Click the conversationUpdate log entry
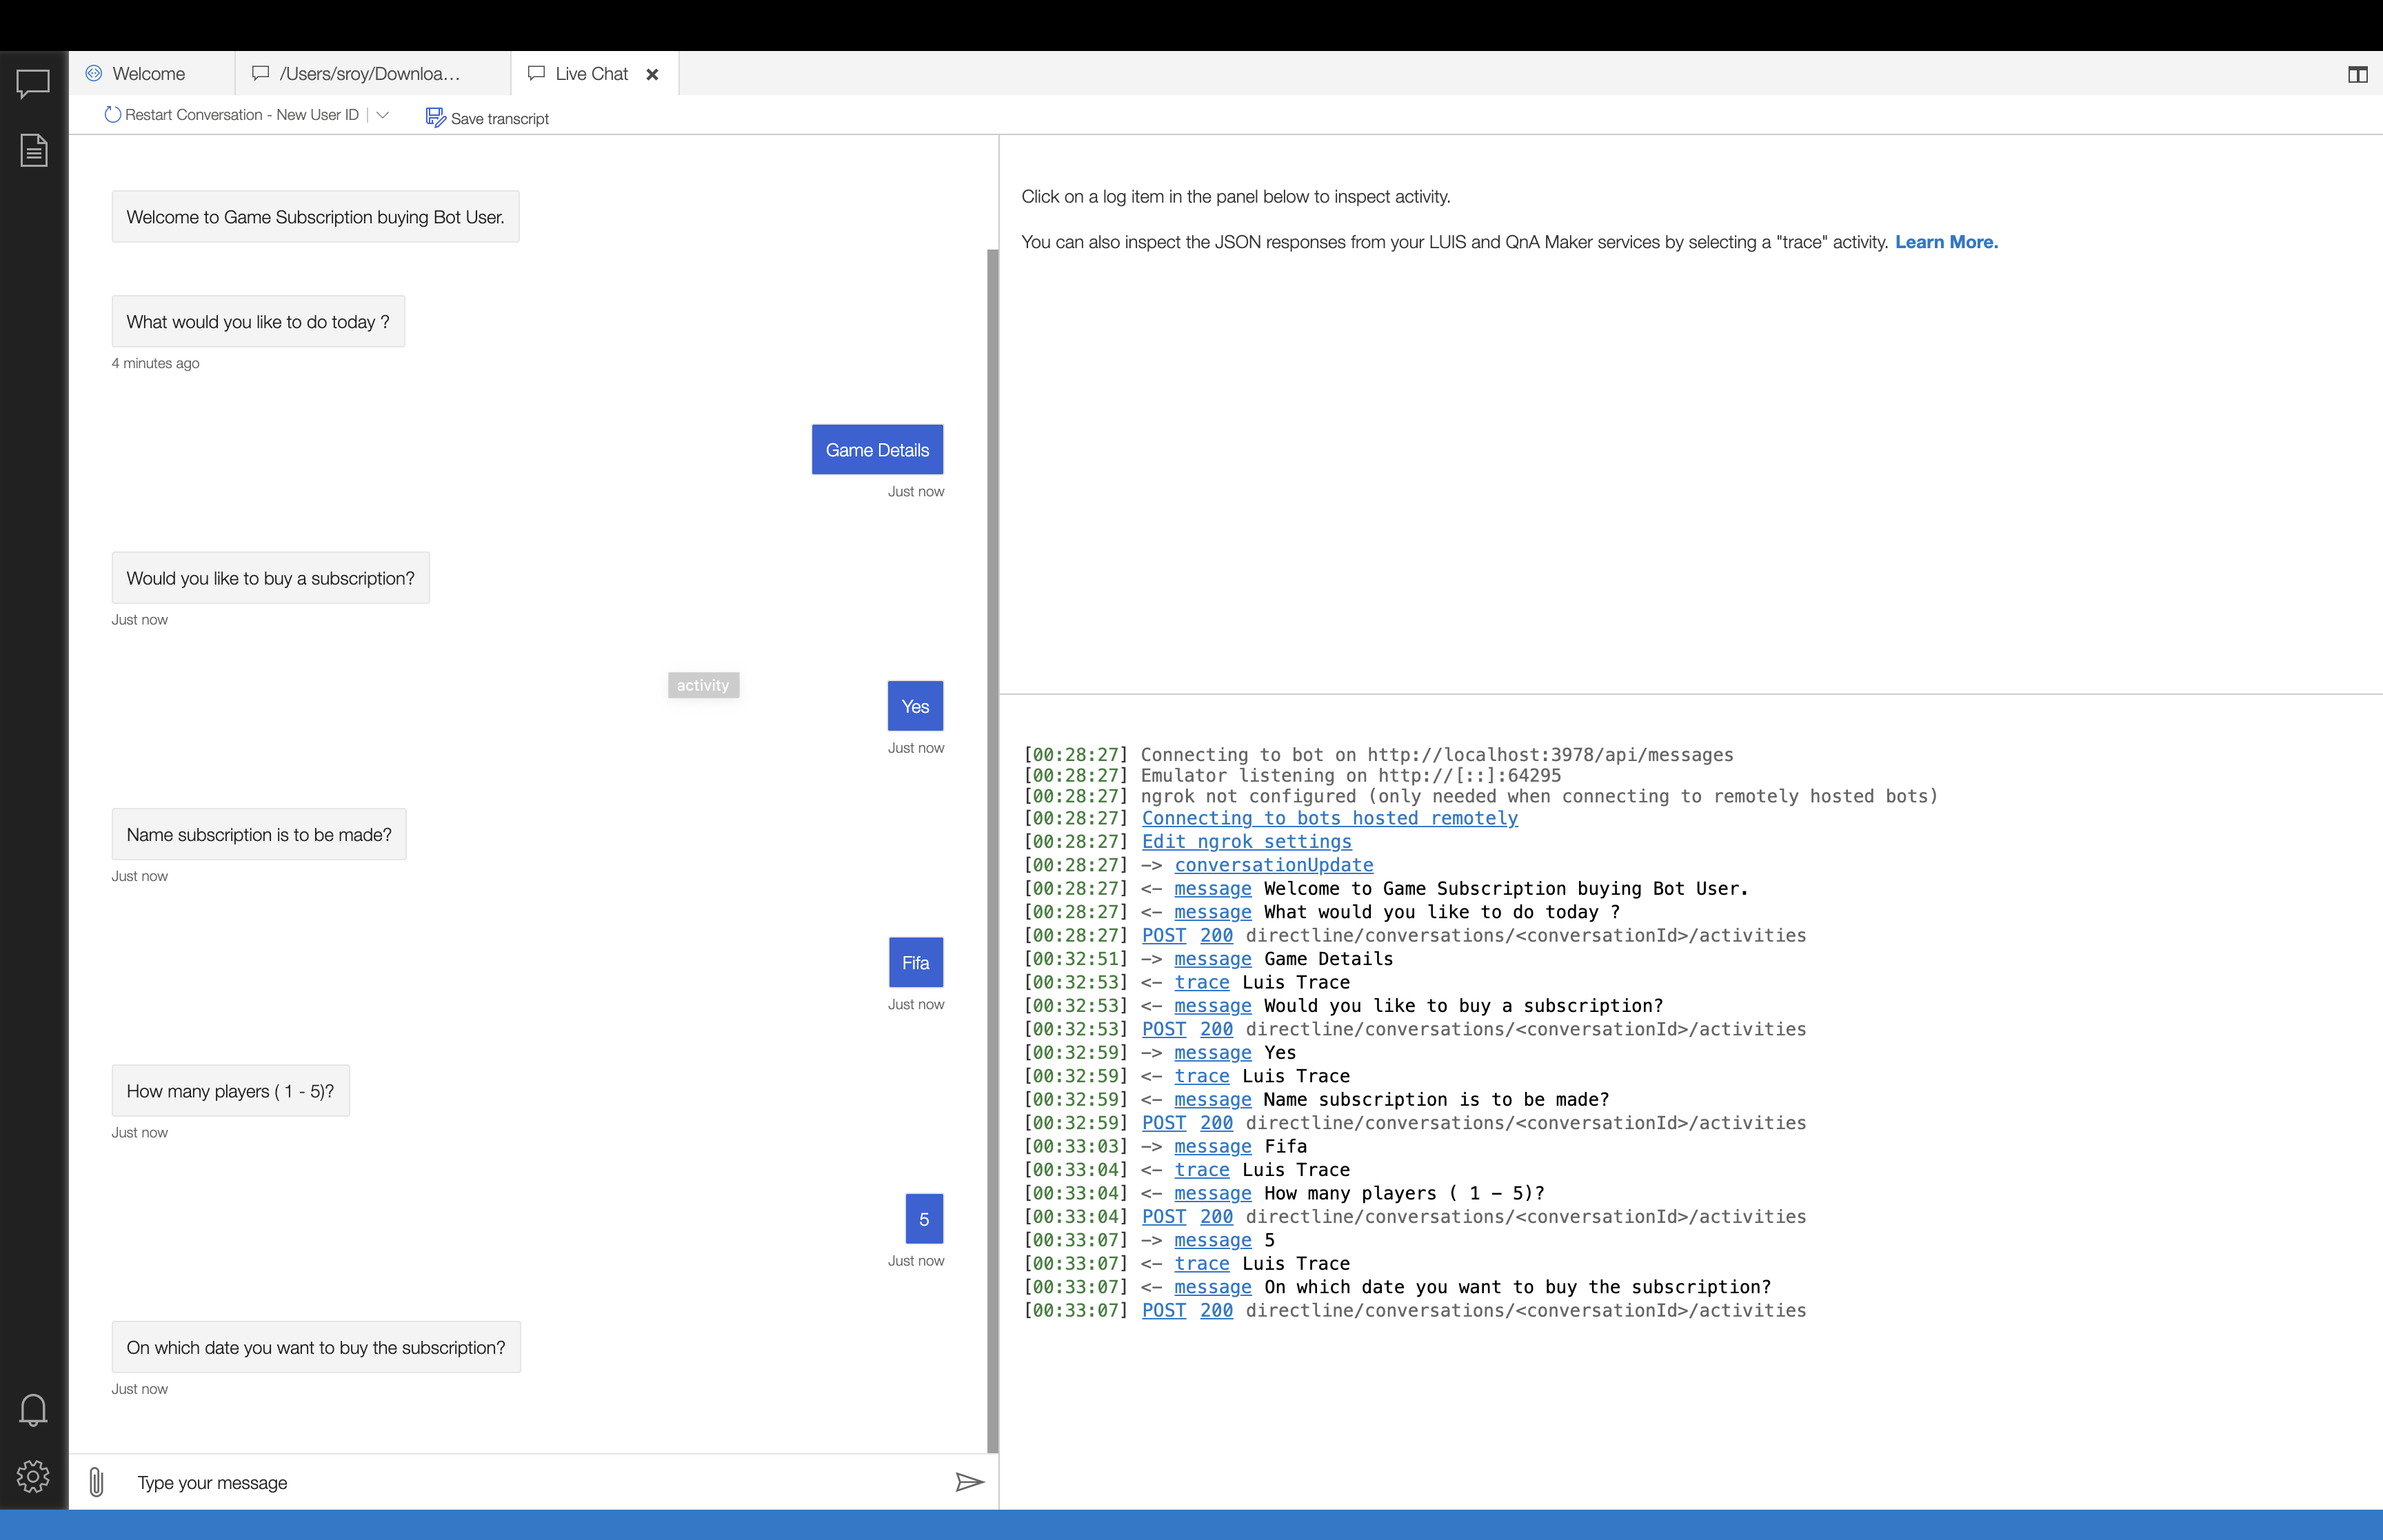Screen dimensions: 2383x1540 1273,865
